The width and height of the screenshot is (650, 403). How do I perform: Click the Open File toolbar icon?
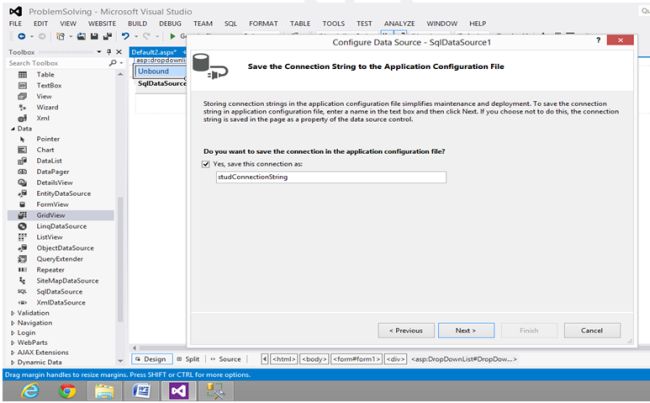click(x=81, y=36)
